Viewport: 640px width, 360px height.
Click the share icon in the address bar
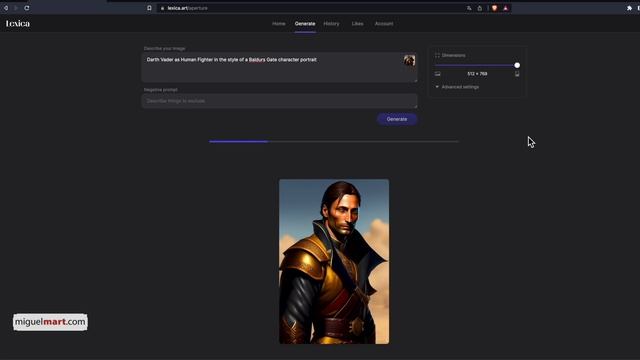click(x=480, y=8)
